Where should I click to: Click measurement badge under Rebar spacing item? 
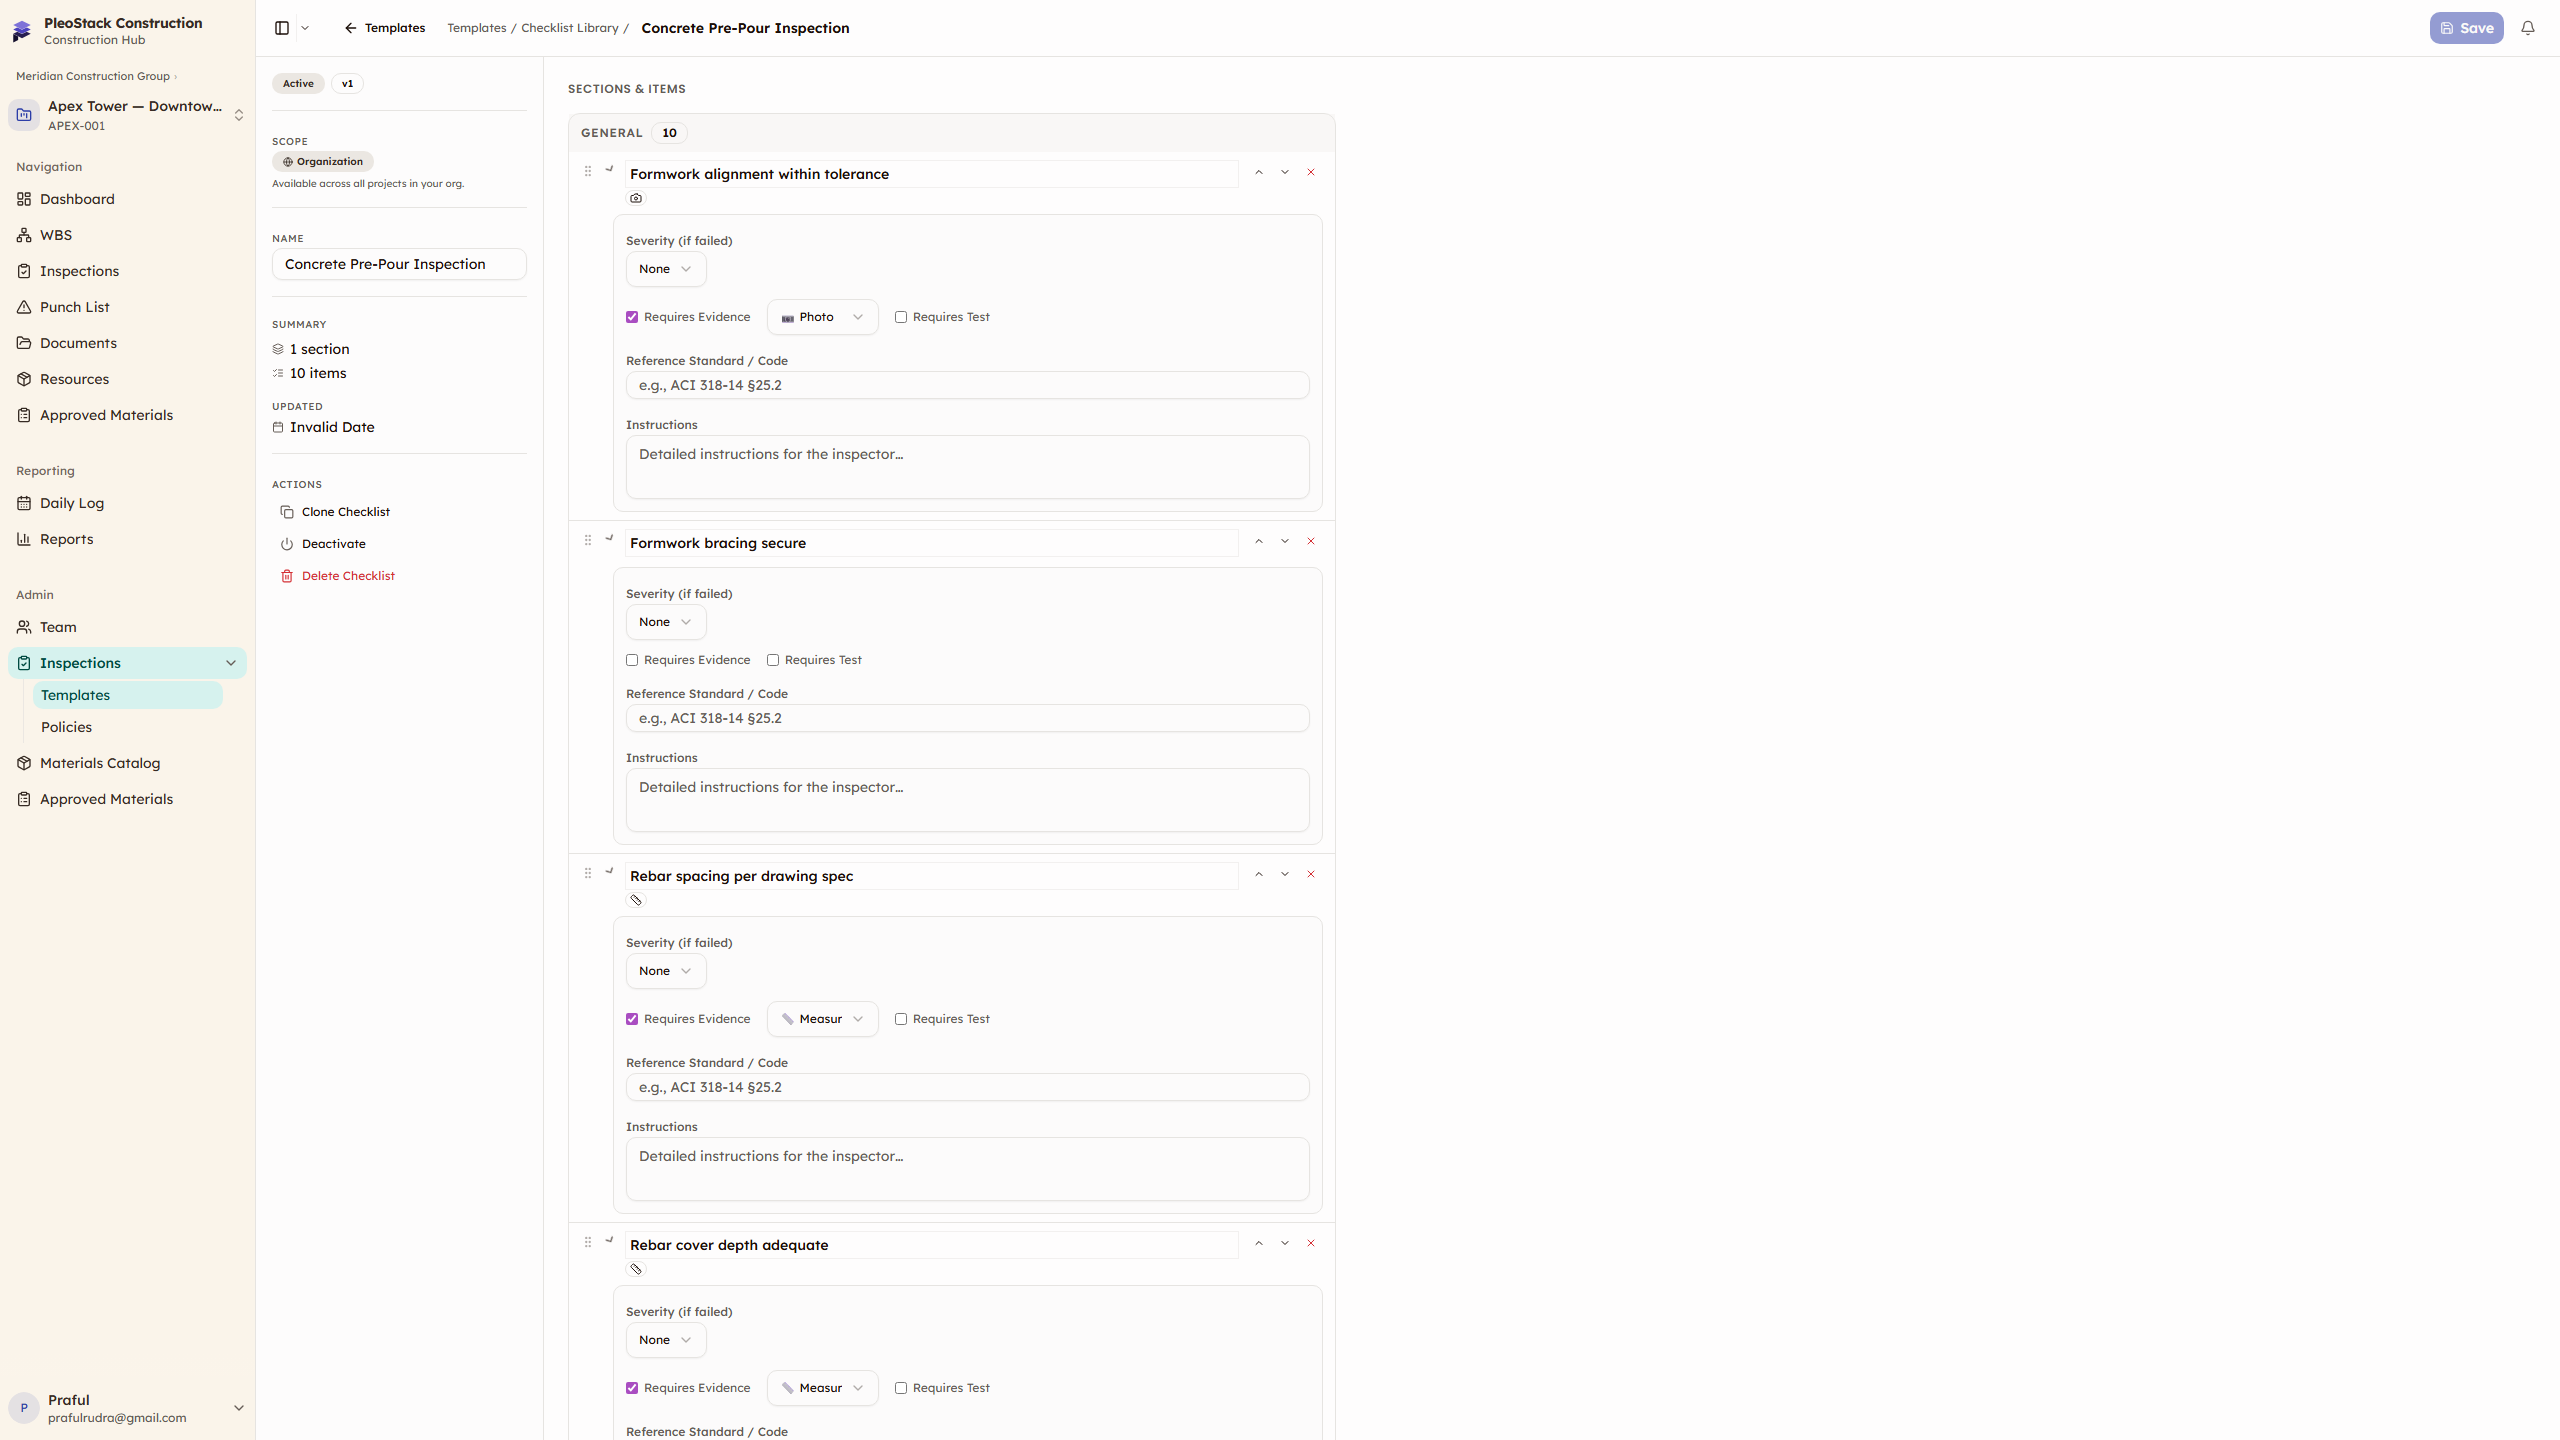[636, 900]
